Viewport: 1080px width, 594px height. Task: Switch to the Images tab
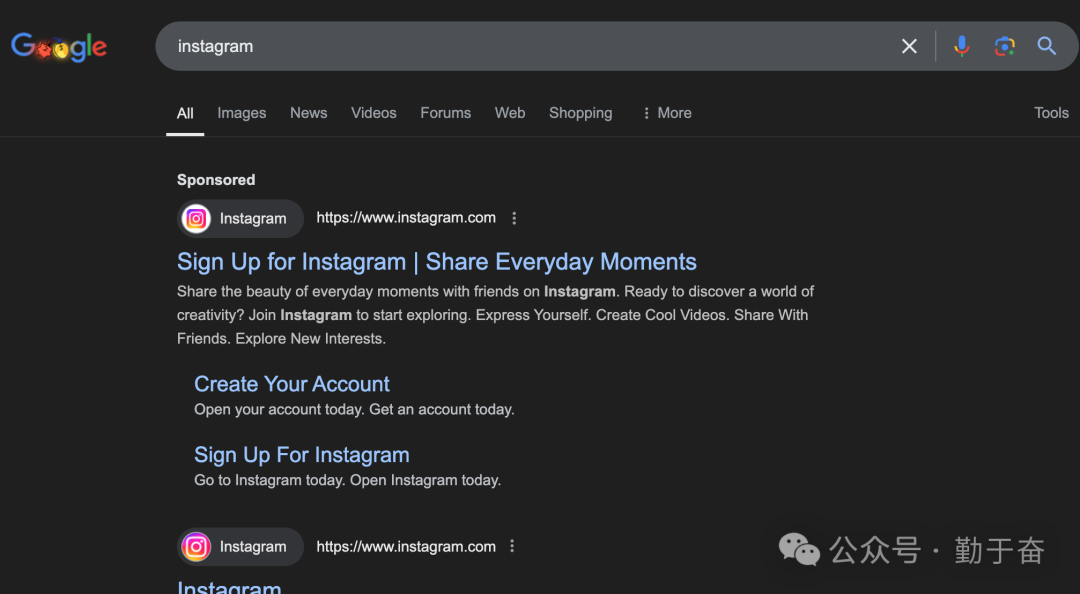pos(242,113)
